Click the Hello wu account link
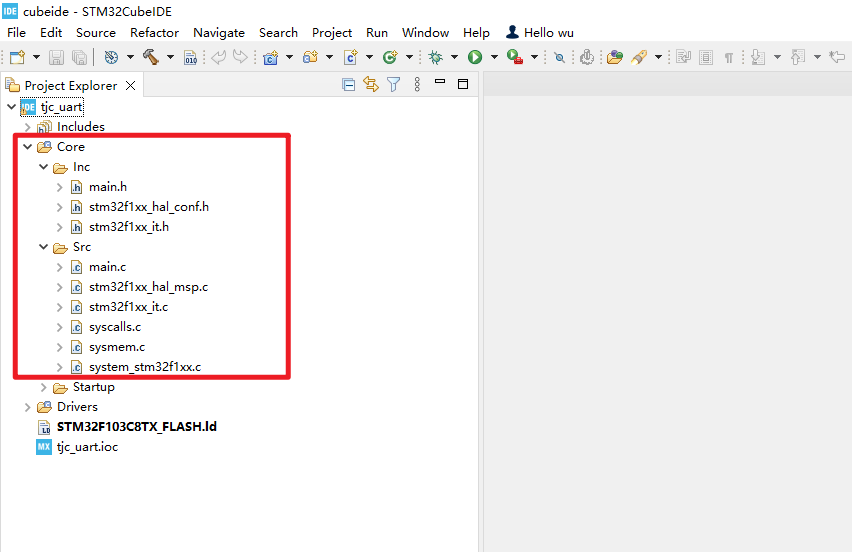 539,32
